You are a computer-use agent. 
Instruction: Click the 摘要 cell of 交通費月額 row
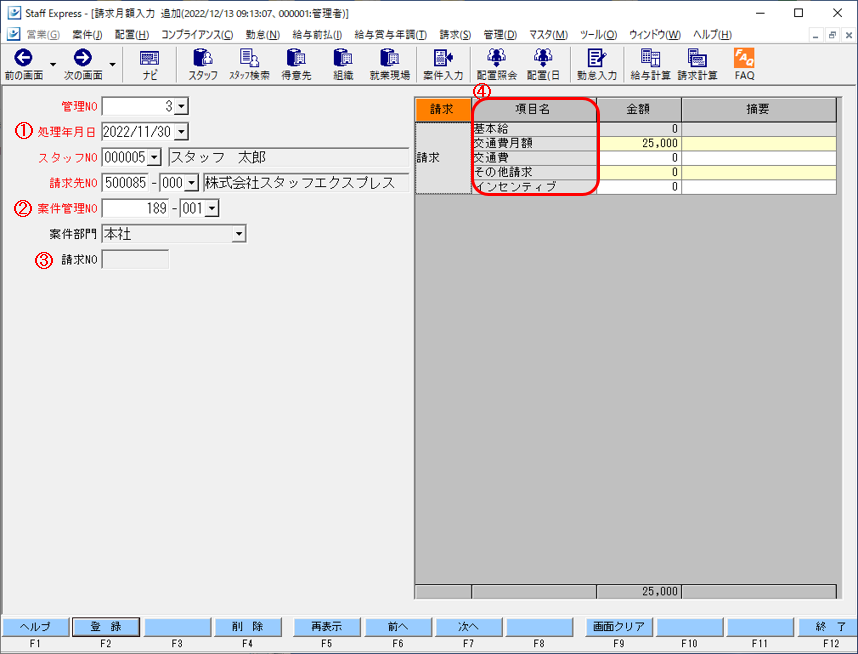(x=758, y=143)
